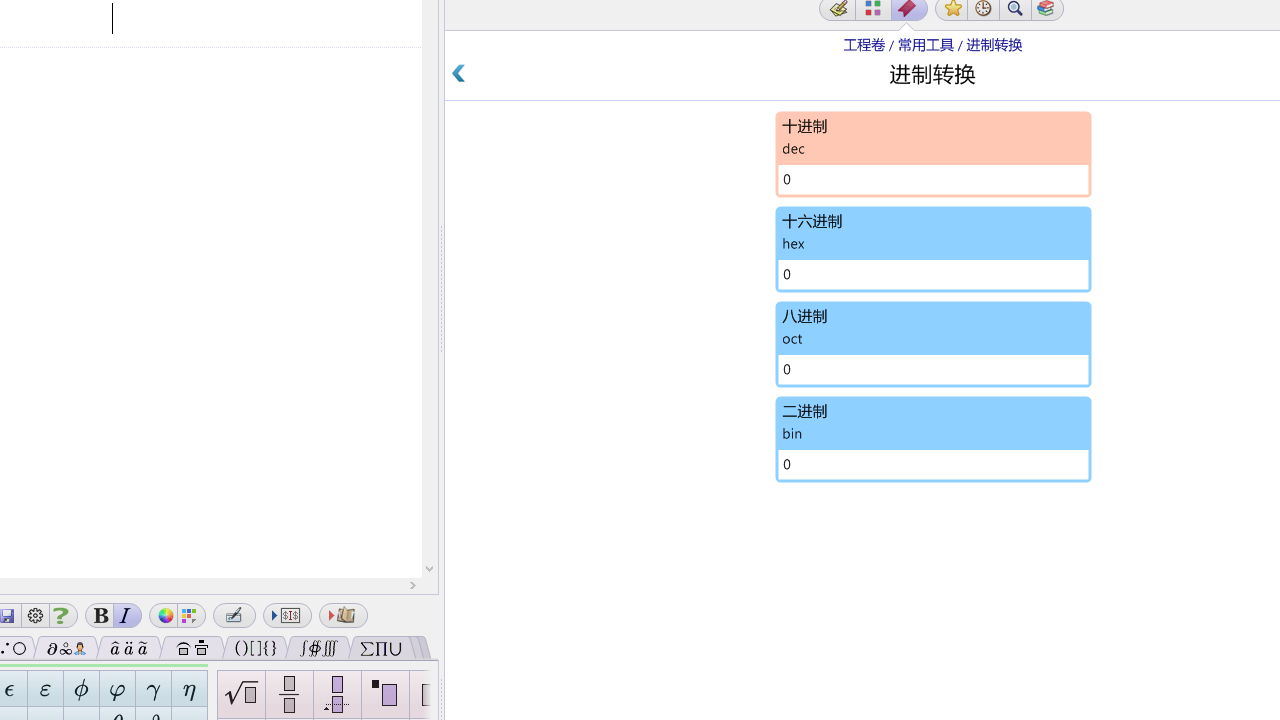Insert a fraction template
Screen dimensions: 1280x720
289,693
